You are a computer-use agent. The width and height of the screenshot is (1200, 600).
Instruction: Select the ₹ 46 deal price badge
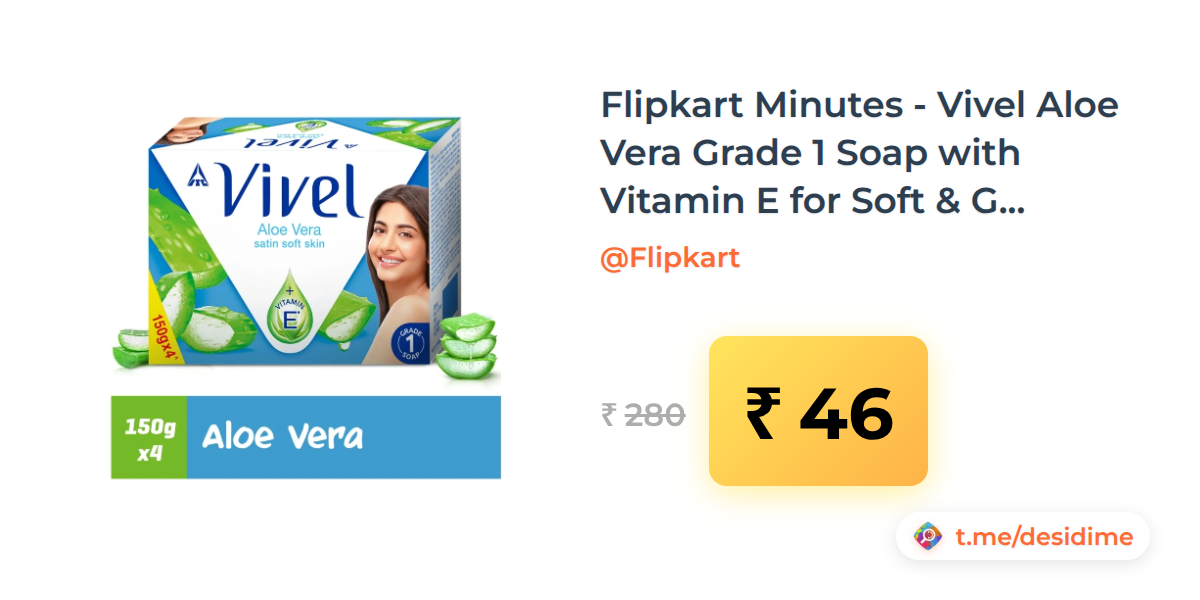tap(818, 411)
